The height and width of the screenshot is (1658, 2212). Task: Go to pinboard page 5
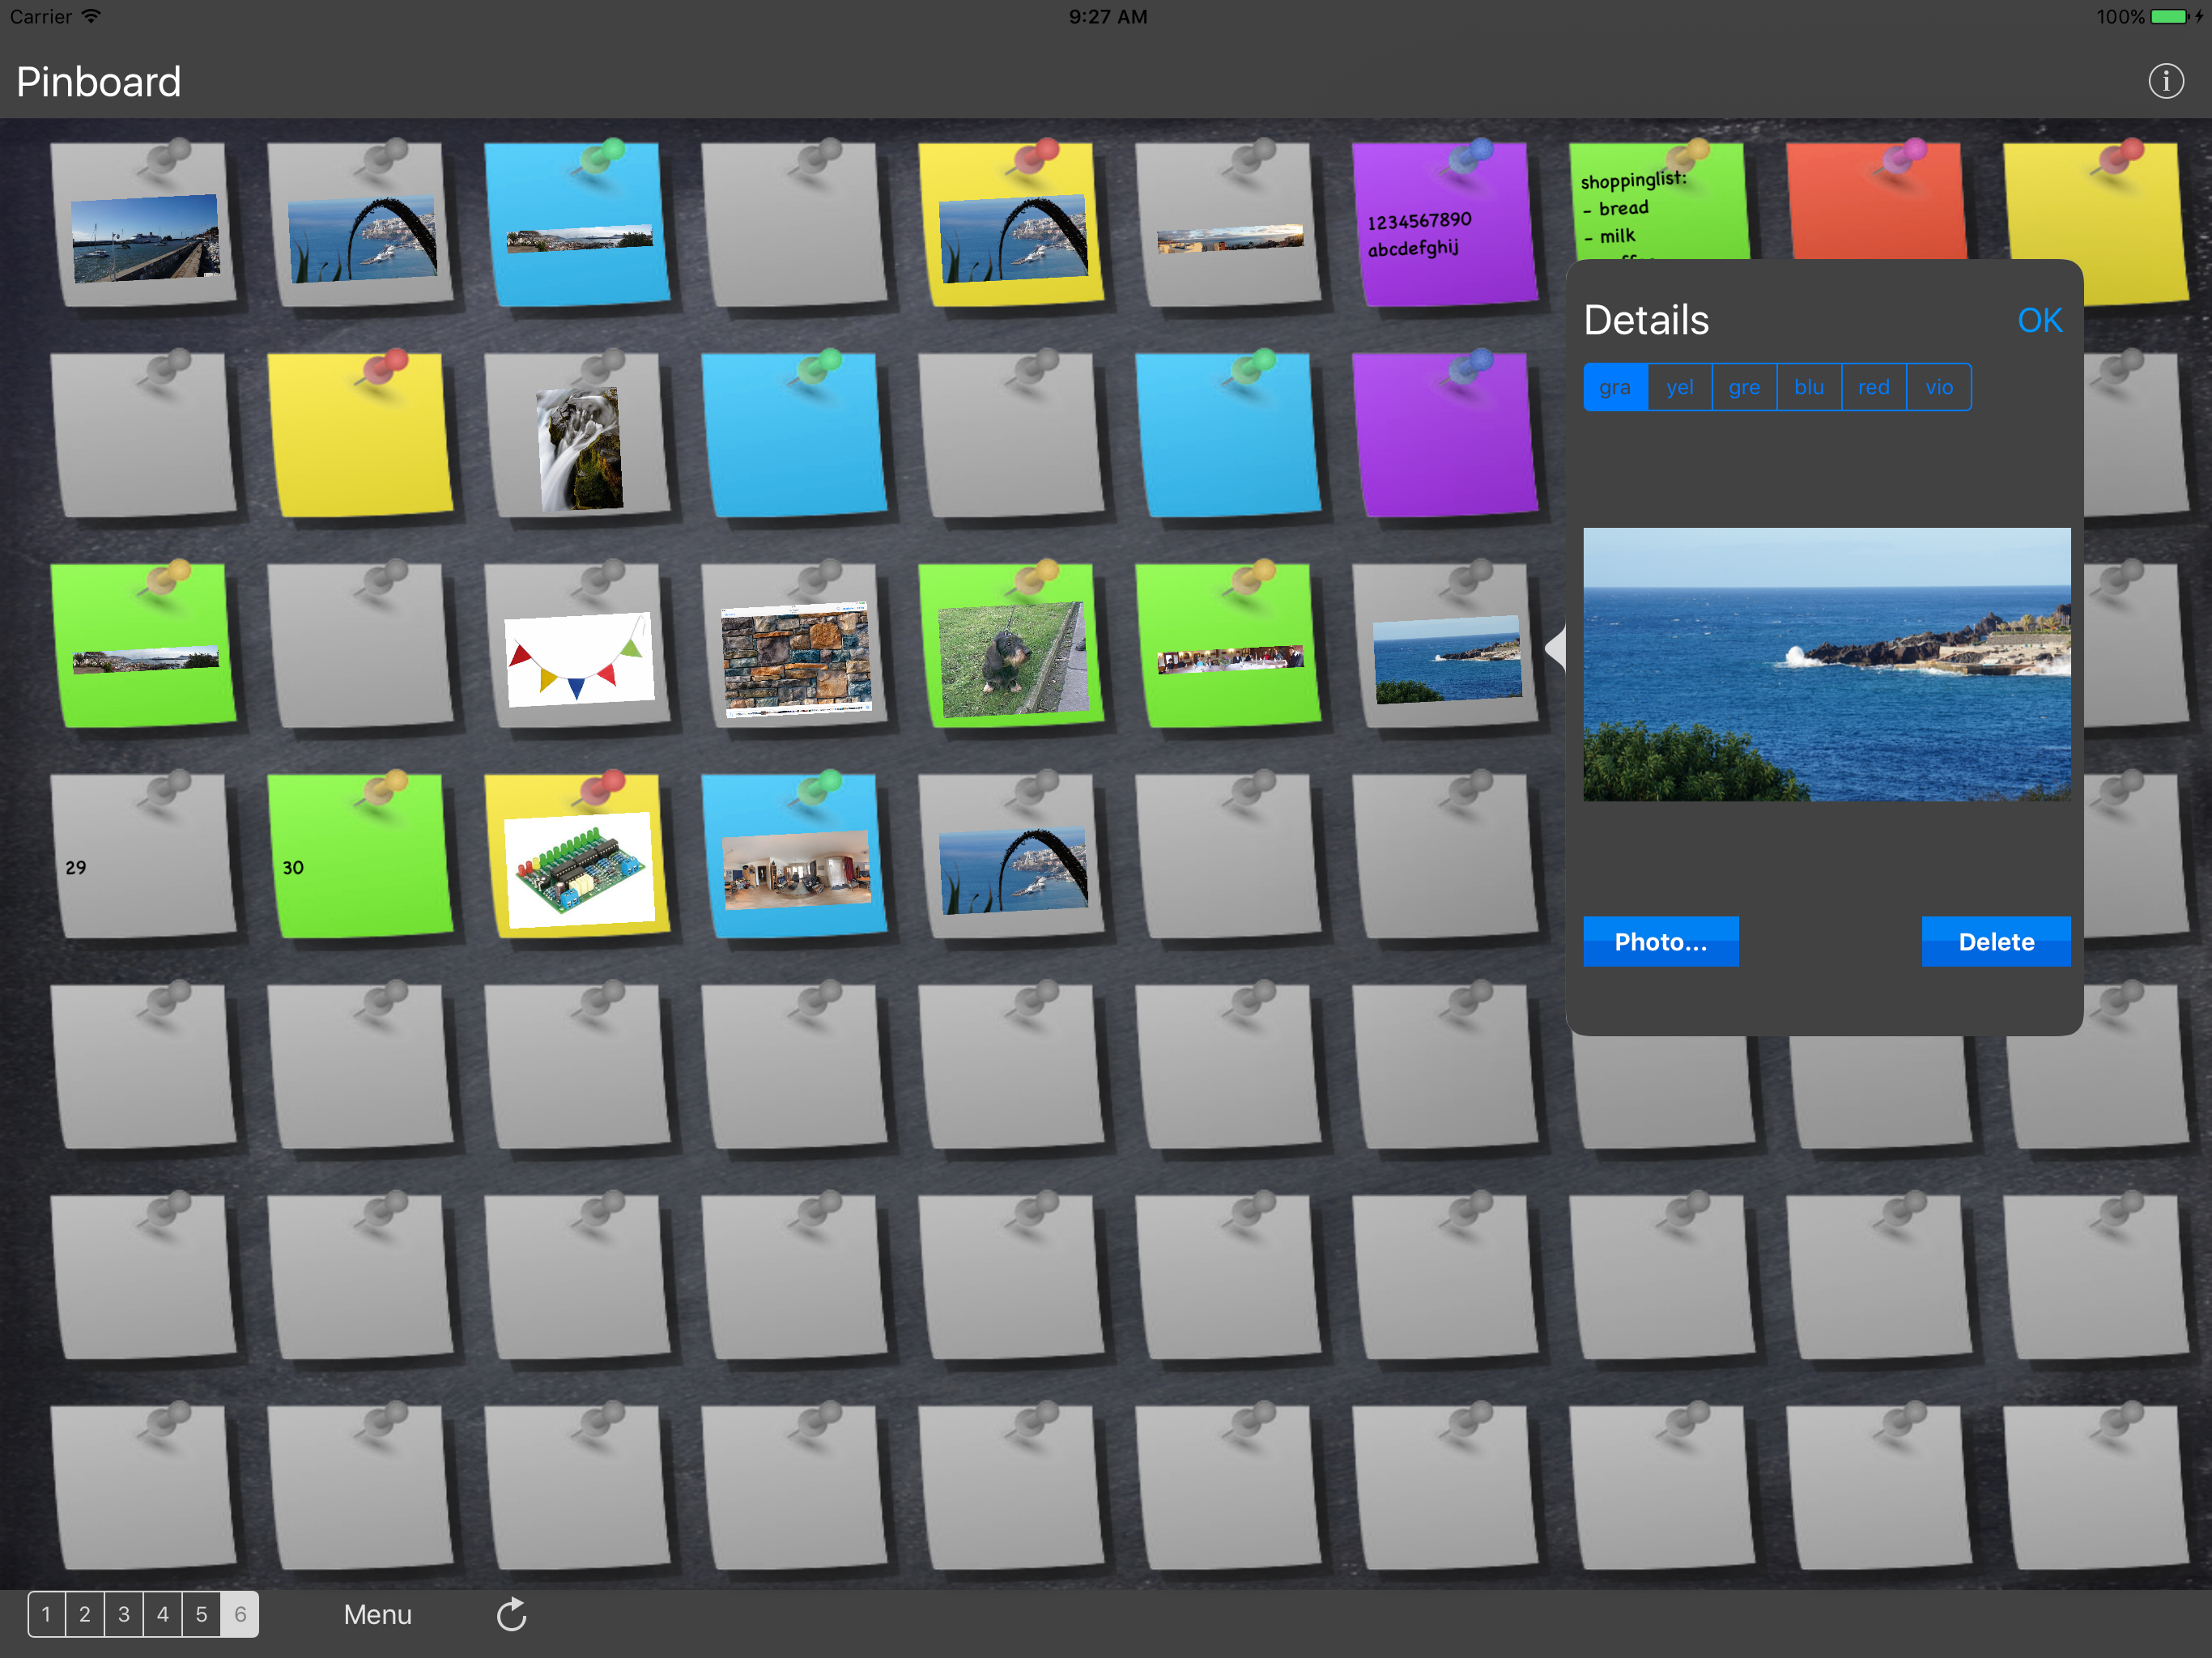(x=201, y=1614)
